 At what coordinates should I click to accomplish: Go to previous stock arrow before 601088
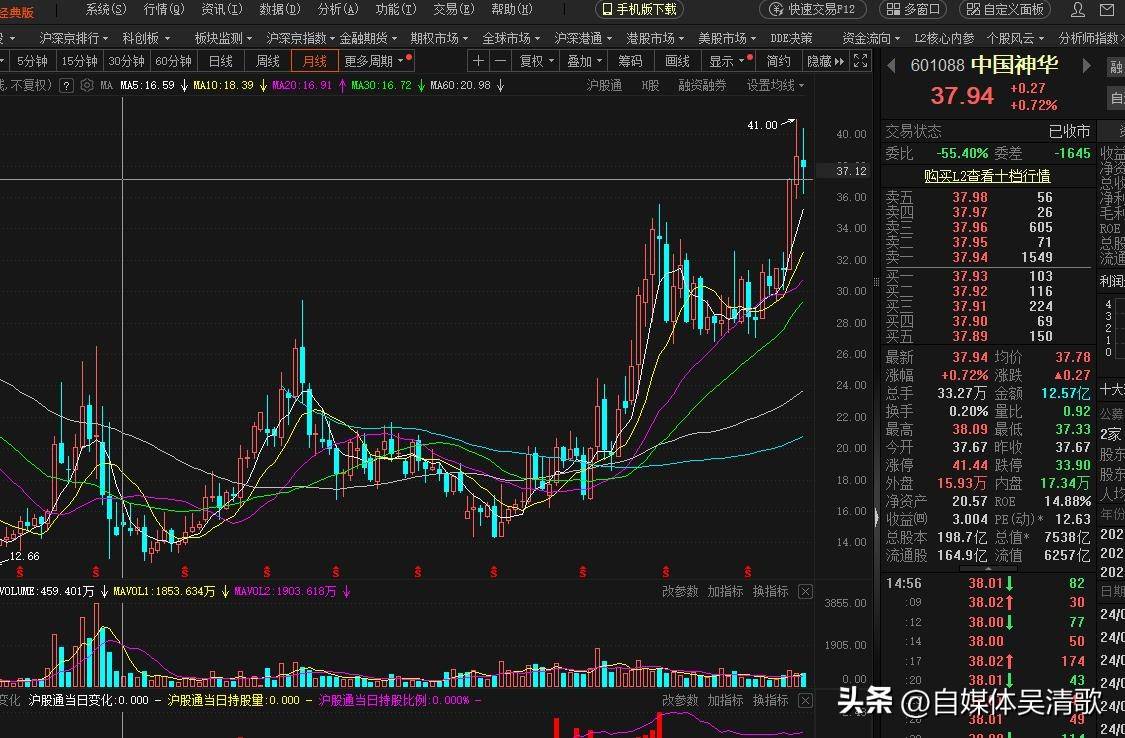pyautogui.click(x=891, y=66)
